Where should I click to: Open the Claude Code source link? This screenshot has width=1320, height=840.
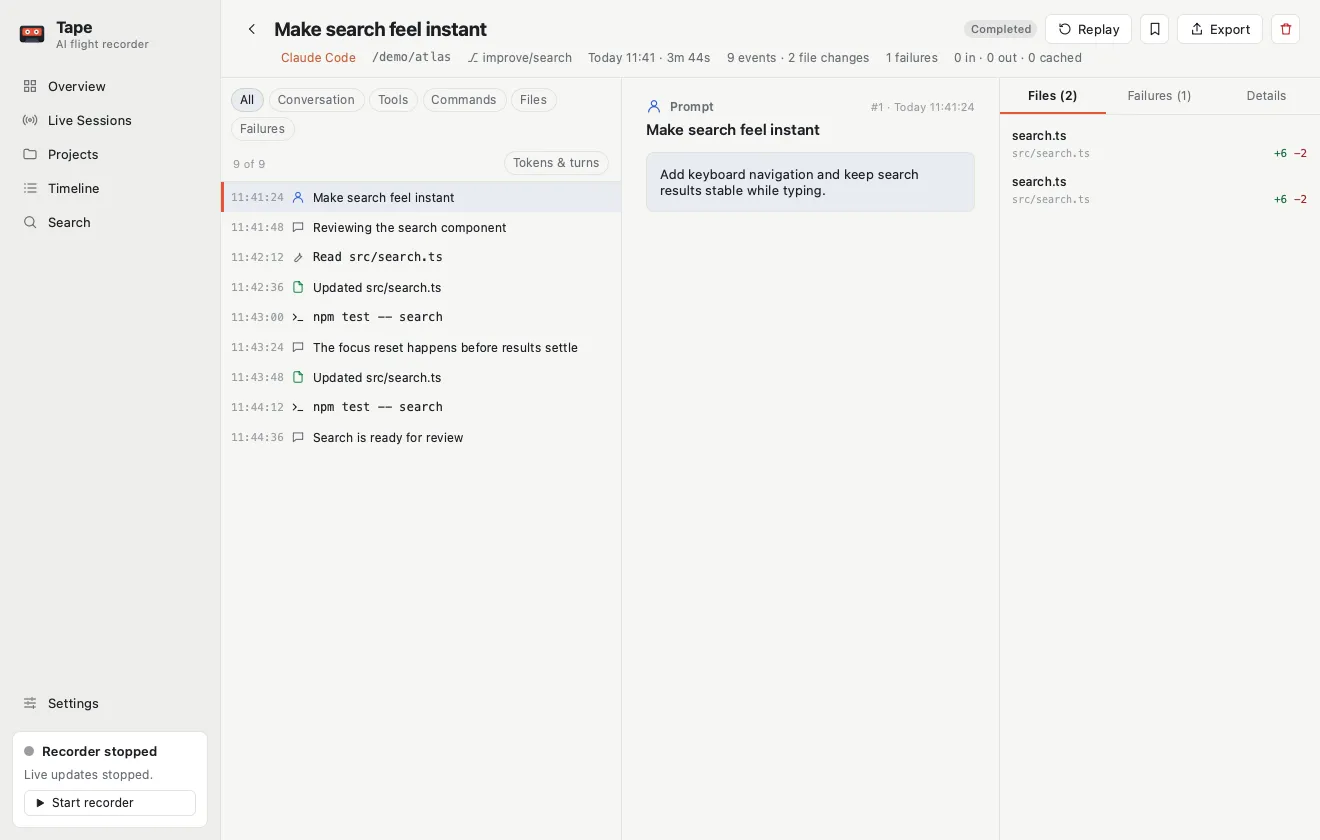318,58
